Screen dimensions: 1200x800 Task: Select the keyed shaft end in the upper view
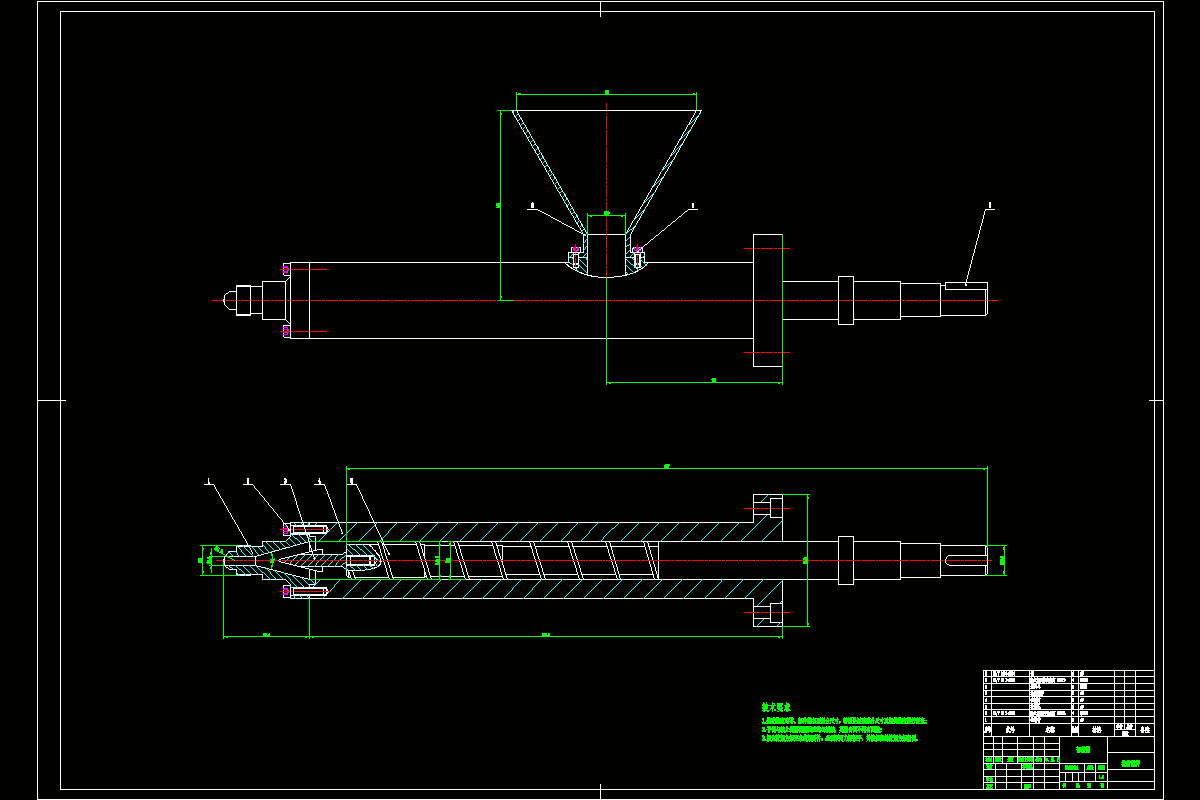coord(965,300)
